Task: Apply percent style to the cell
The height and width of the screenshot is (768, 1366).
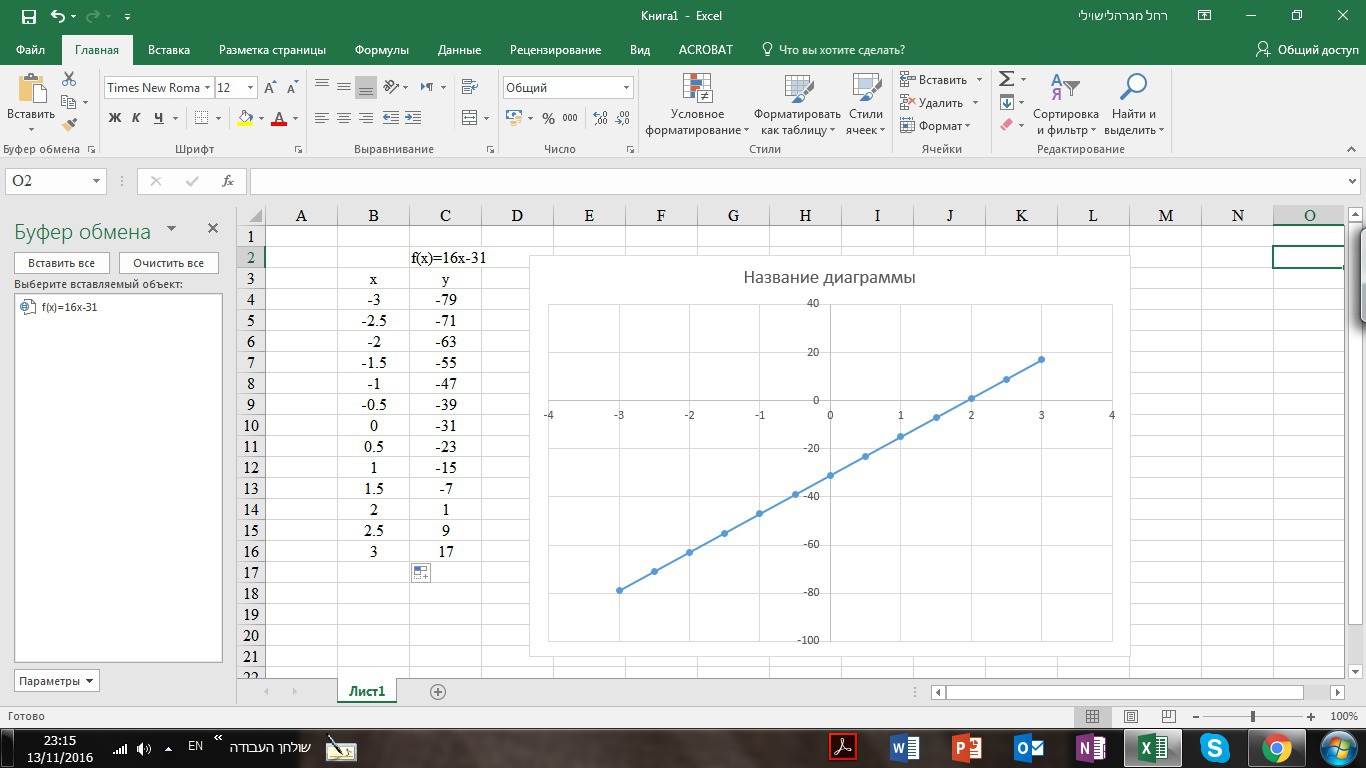Action: [x=548, y=118]
